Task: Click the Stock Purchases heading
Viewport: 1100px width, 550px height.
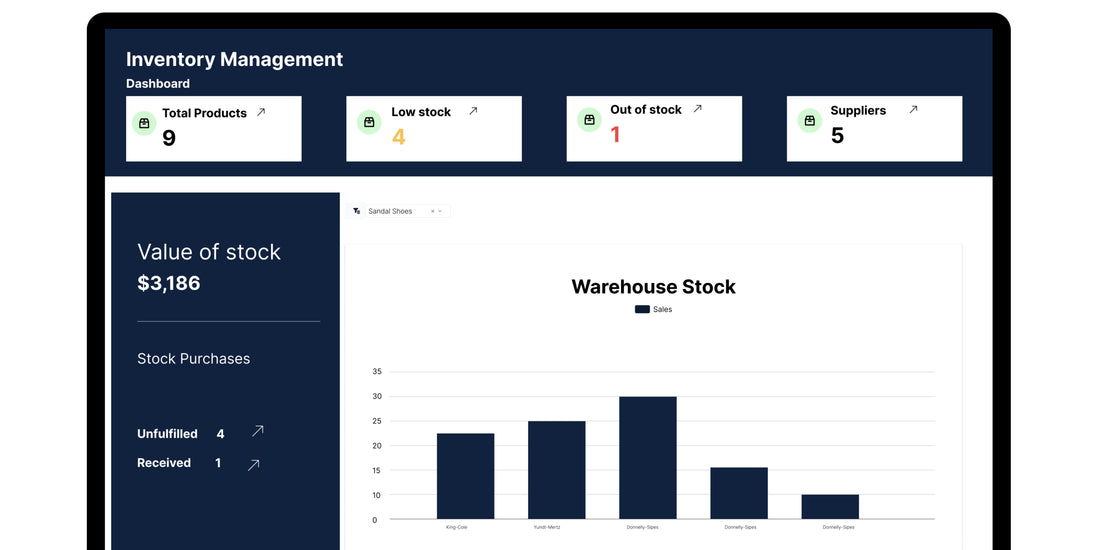Action: (x=193, y=359)
